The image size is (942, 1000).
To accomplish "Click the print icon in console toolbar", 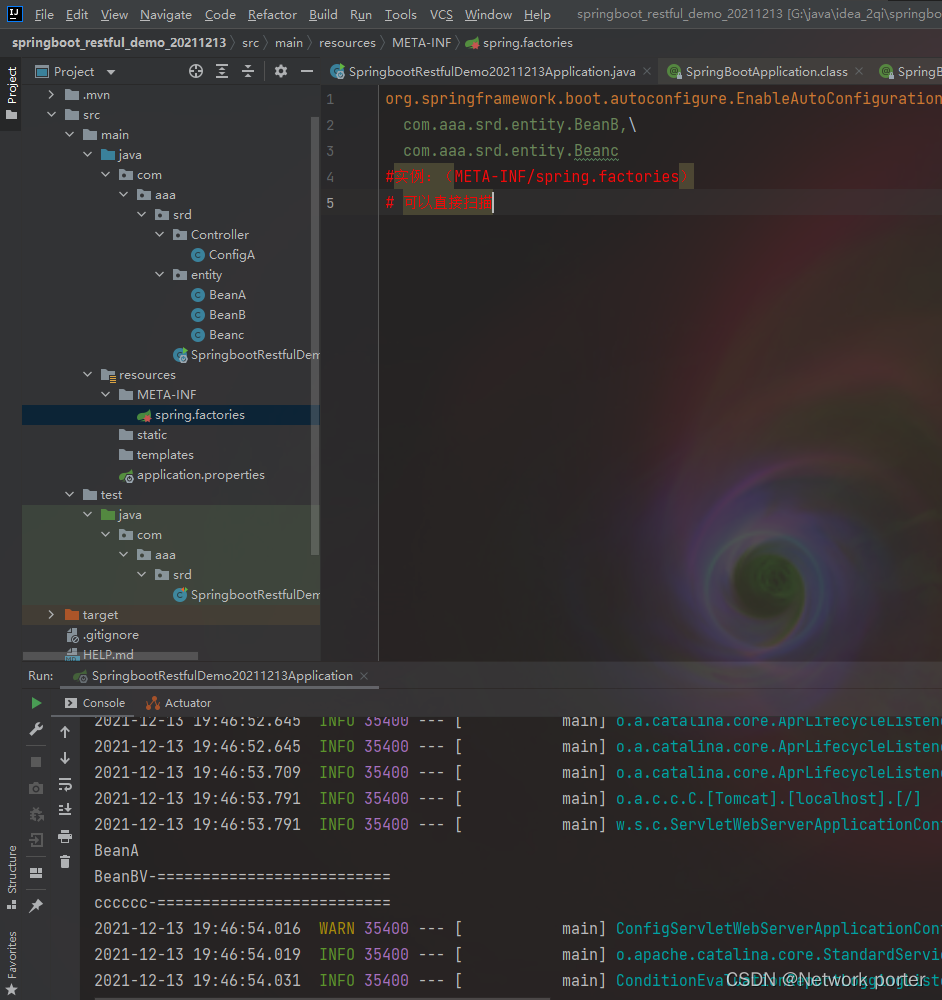I will click(x=65, y=836).
